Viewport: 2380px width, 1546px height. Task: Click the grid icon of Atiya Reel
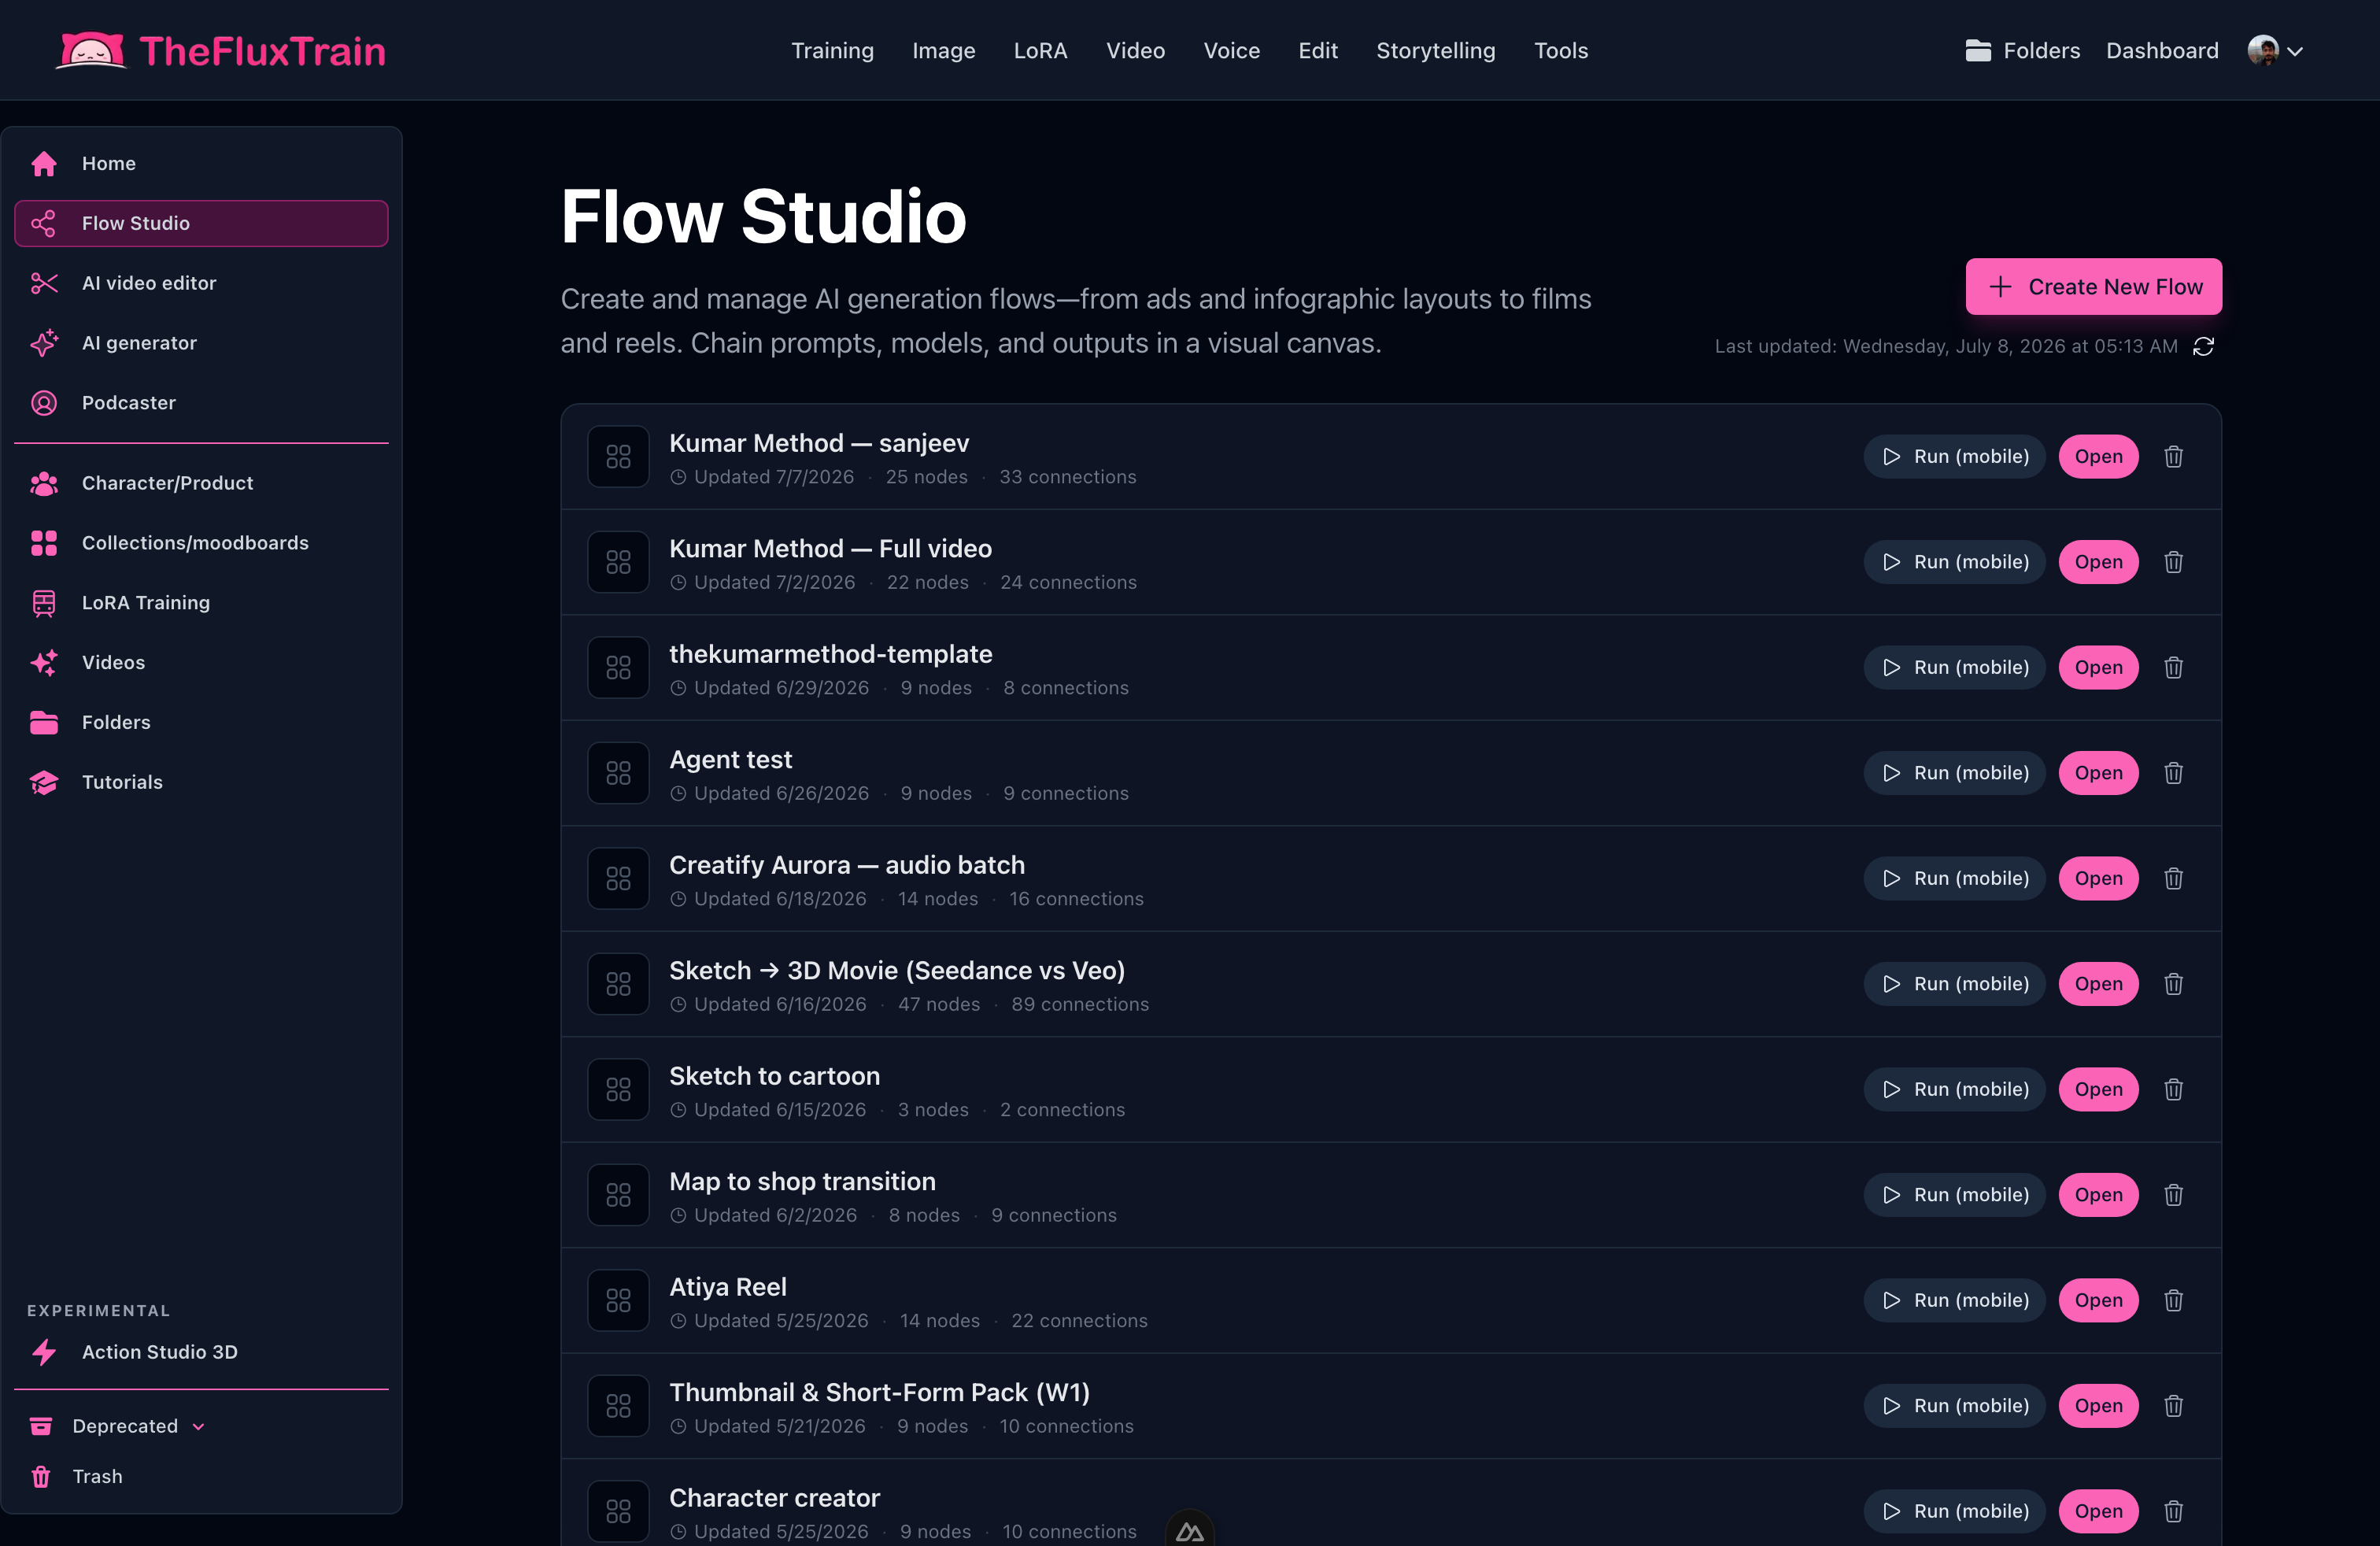coord(618,1301)
